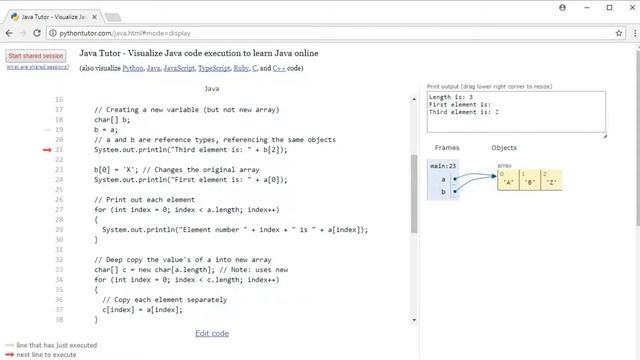Focus the pythontutor.com address bar
Image resolution: width=640 pixels, height=360 pixels.
pos(335,33)
